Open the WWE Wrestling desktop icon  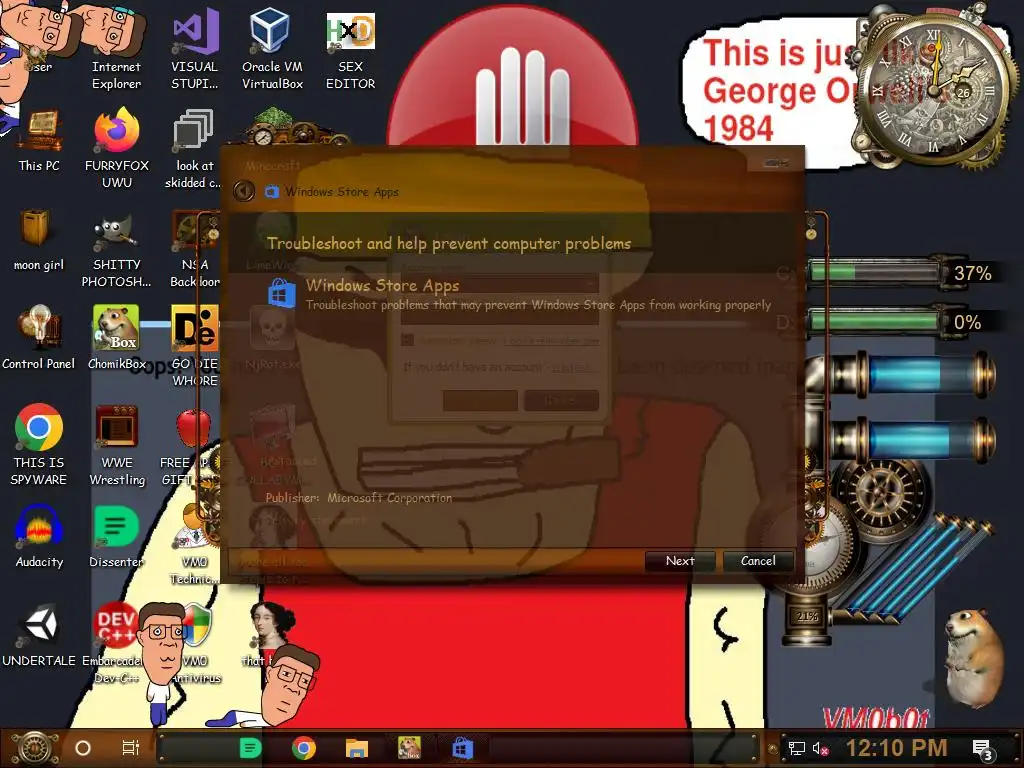[x=117, y=444]
